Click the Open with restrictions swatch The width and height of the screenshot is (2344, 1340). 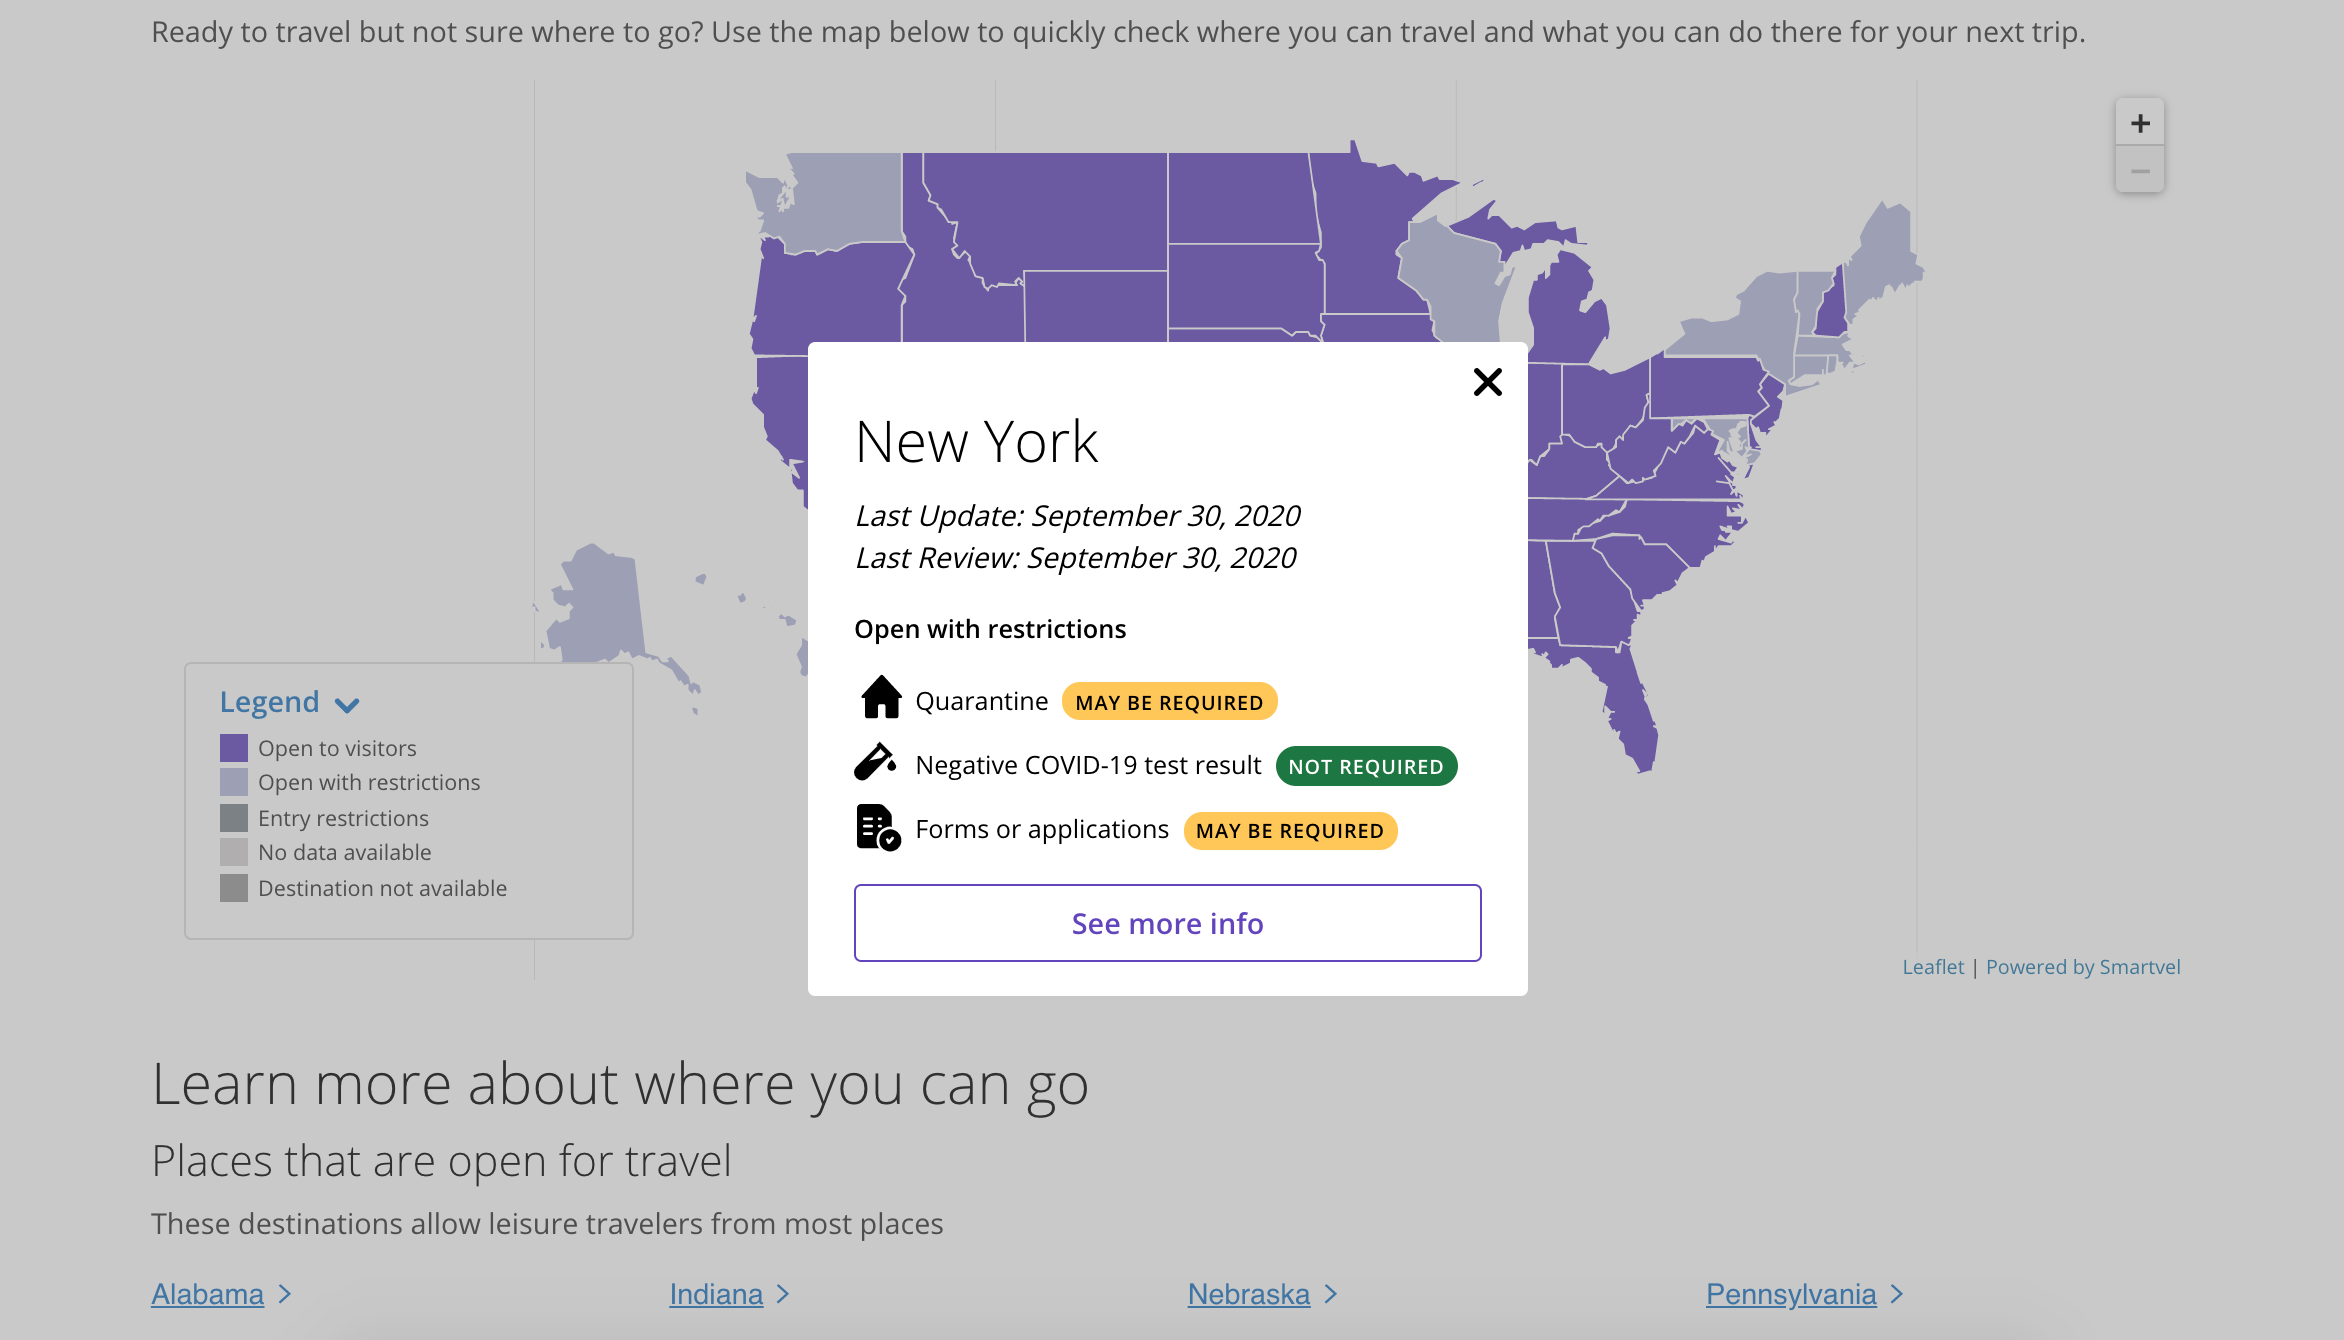(x=234, y=782)
